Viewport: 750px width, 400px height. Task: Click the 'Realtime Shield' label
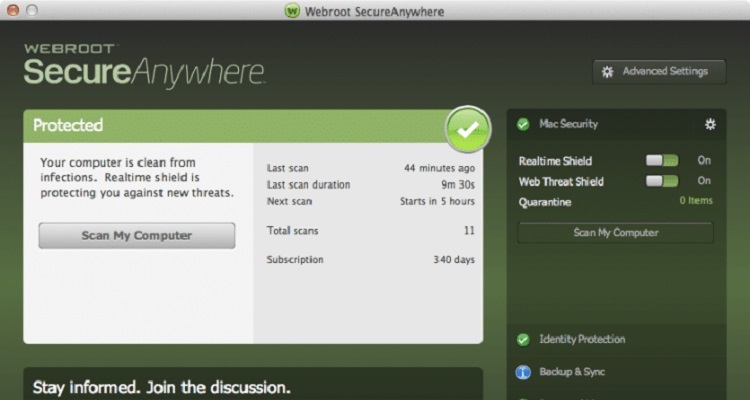tap(555, 161)
